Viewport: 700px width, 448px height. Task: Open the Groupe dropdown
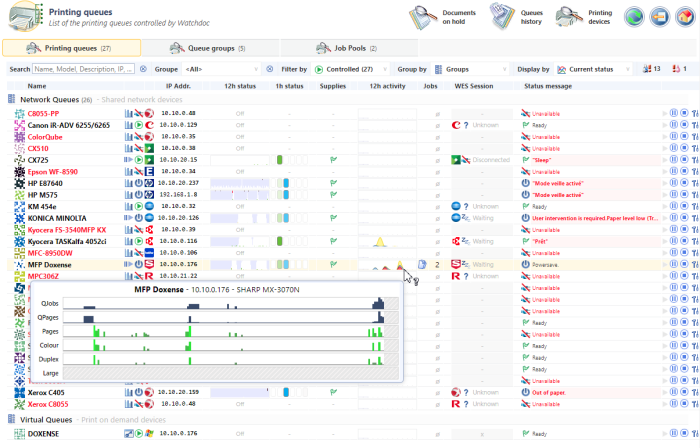click(220, 69)
